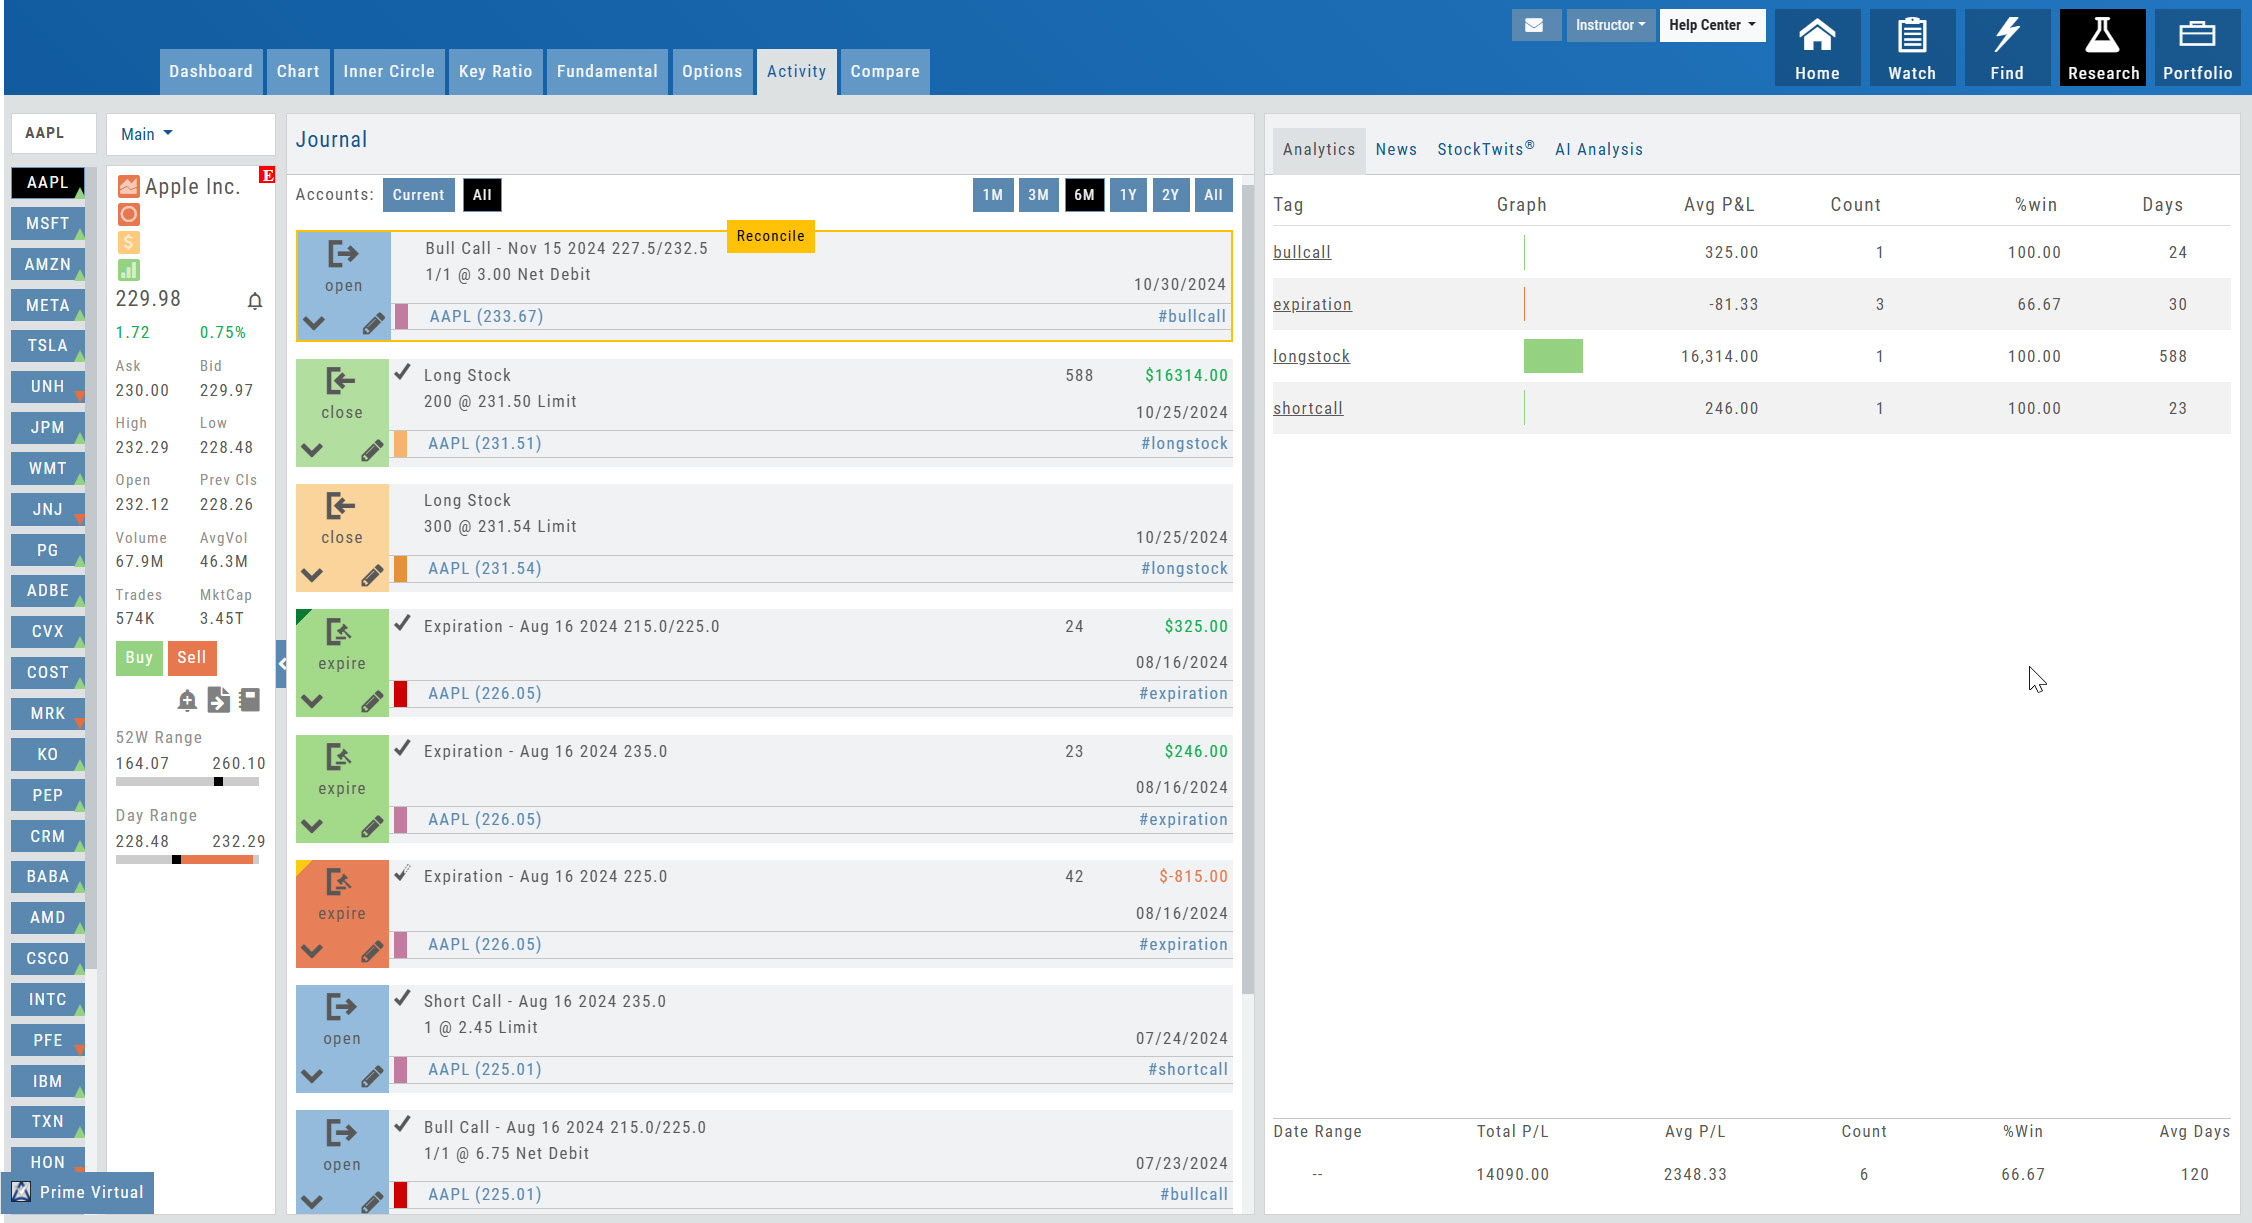Expand the Long Stock 300 entry

click(x=312, y=576)
